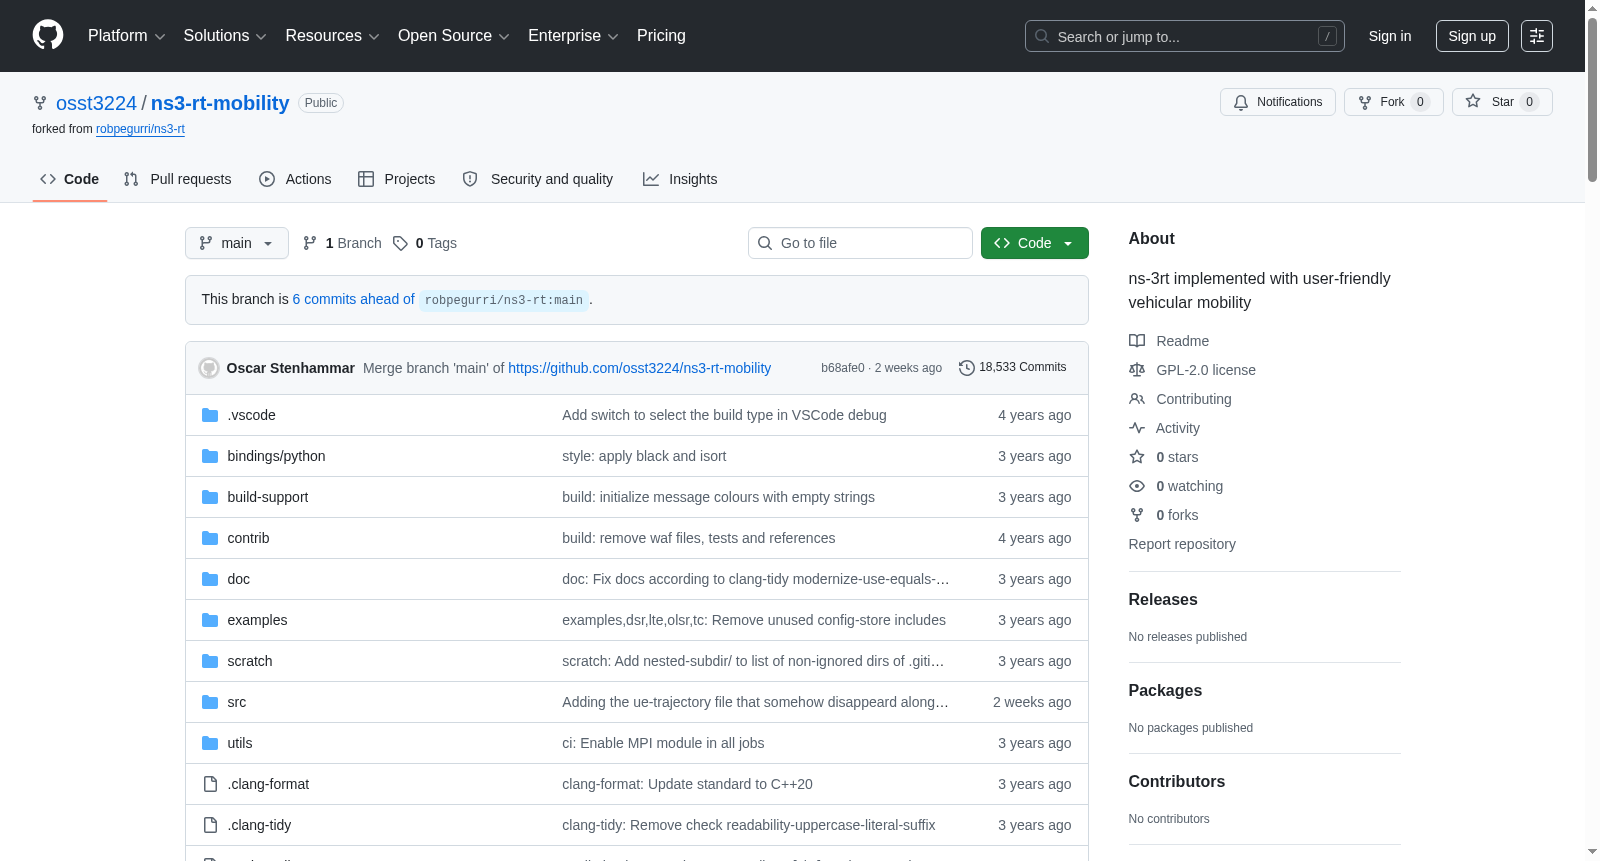
Task: Click the contrib folder icon
Action: 210,538
